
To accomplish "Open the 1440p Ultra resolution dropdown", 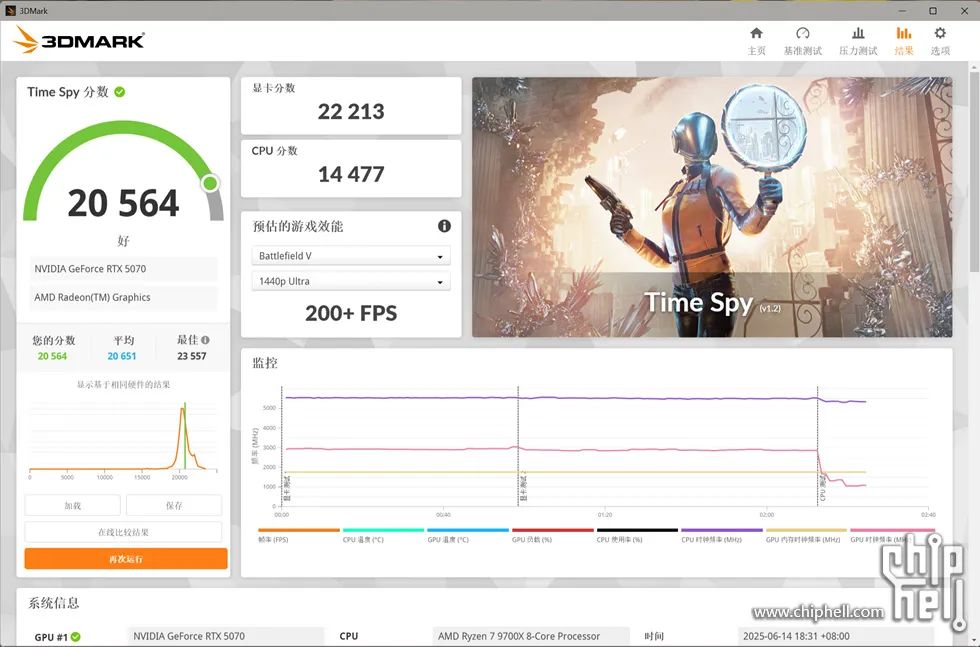I will click(351, 281).
